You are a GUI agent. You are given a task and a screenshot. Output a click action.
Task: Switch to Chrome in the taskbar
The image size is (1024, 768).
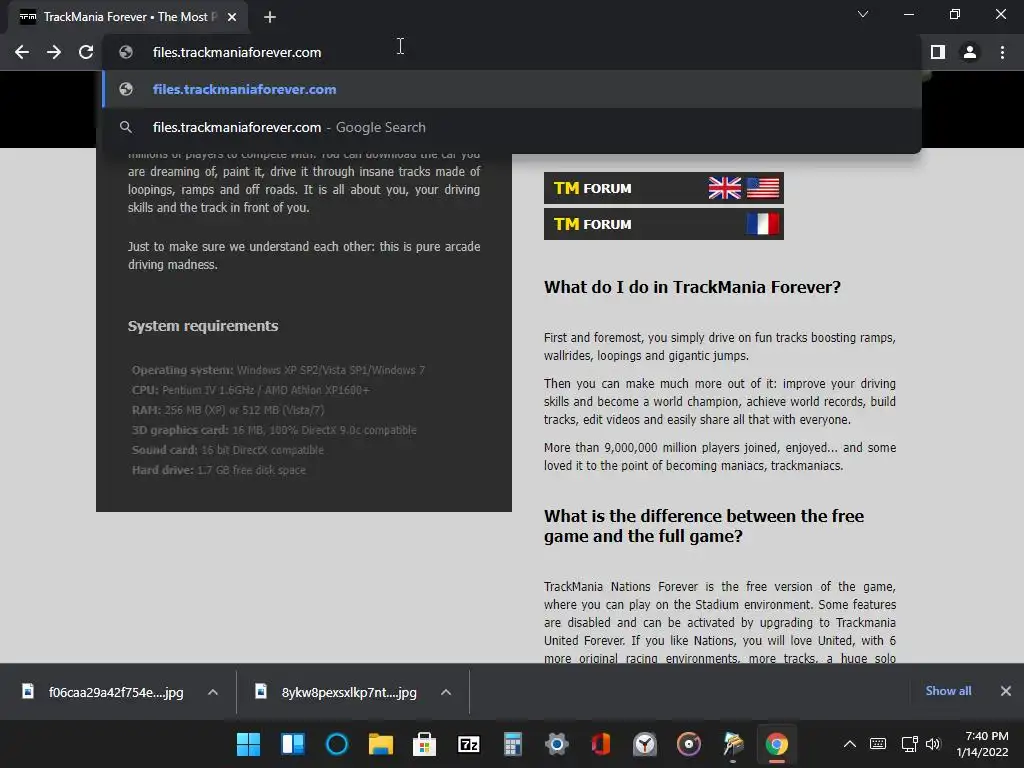(776, 744)
